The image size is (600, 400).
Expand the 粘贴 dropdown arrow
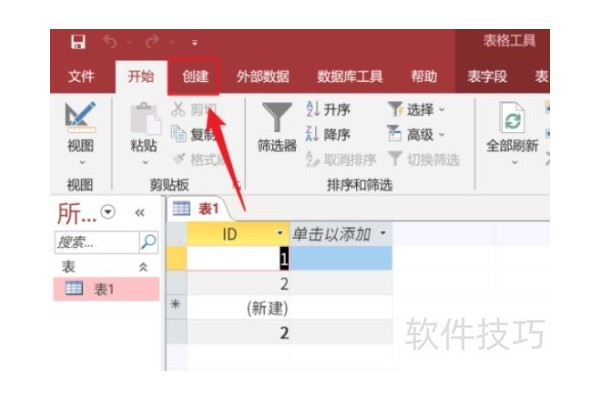pos(145,163)
